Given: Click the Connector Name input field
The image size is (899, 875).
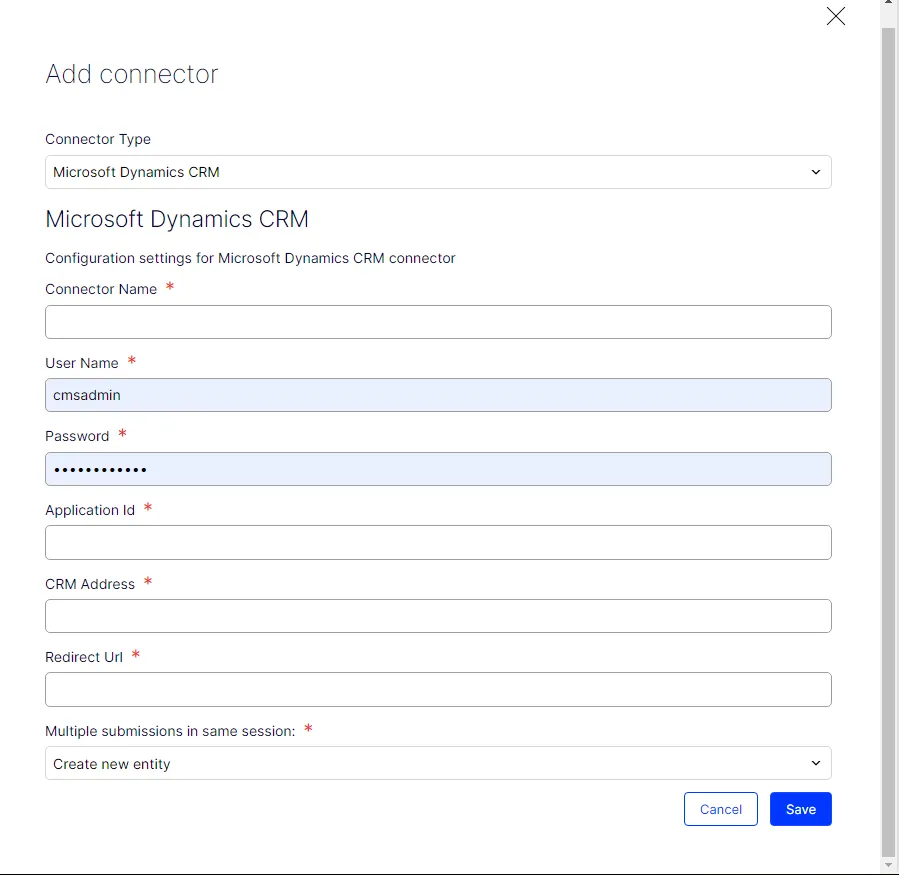Looking at the screenshot, I should [438, 322].
